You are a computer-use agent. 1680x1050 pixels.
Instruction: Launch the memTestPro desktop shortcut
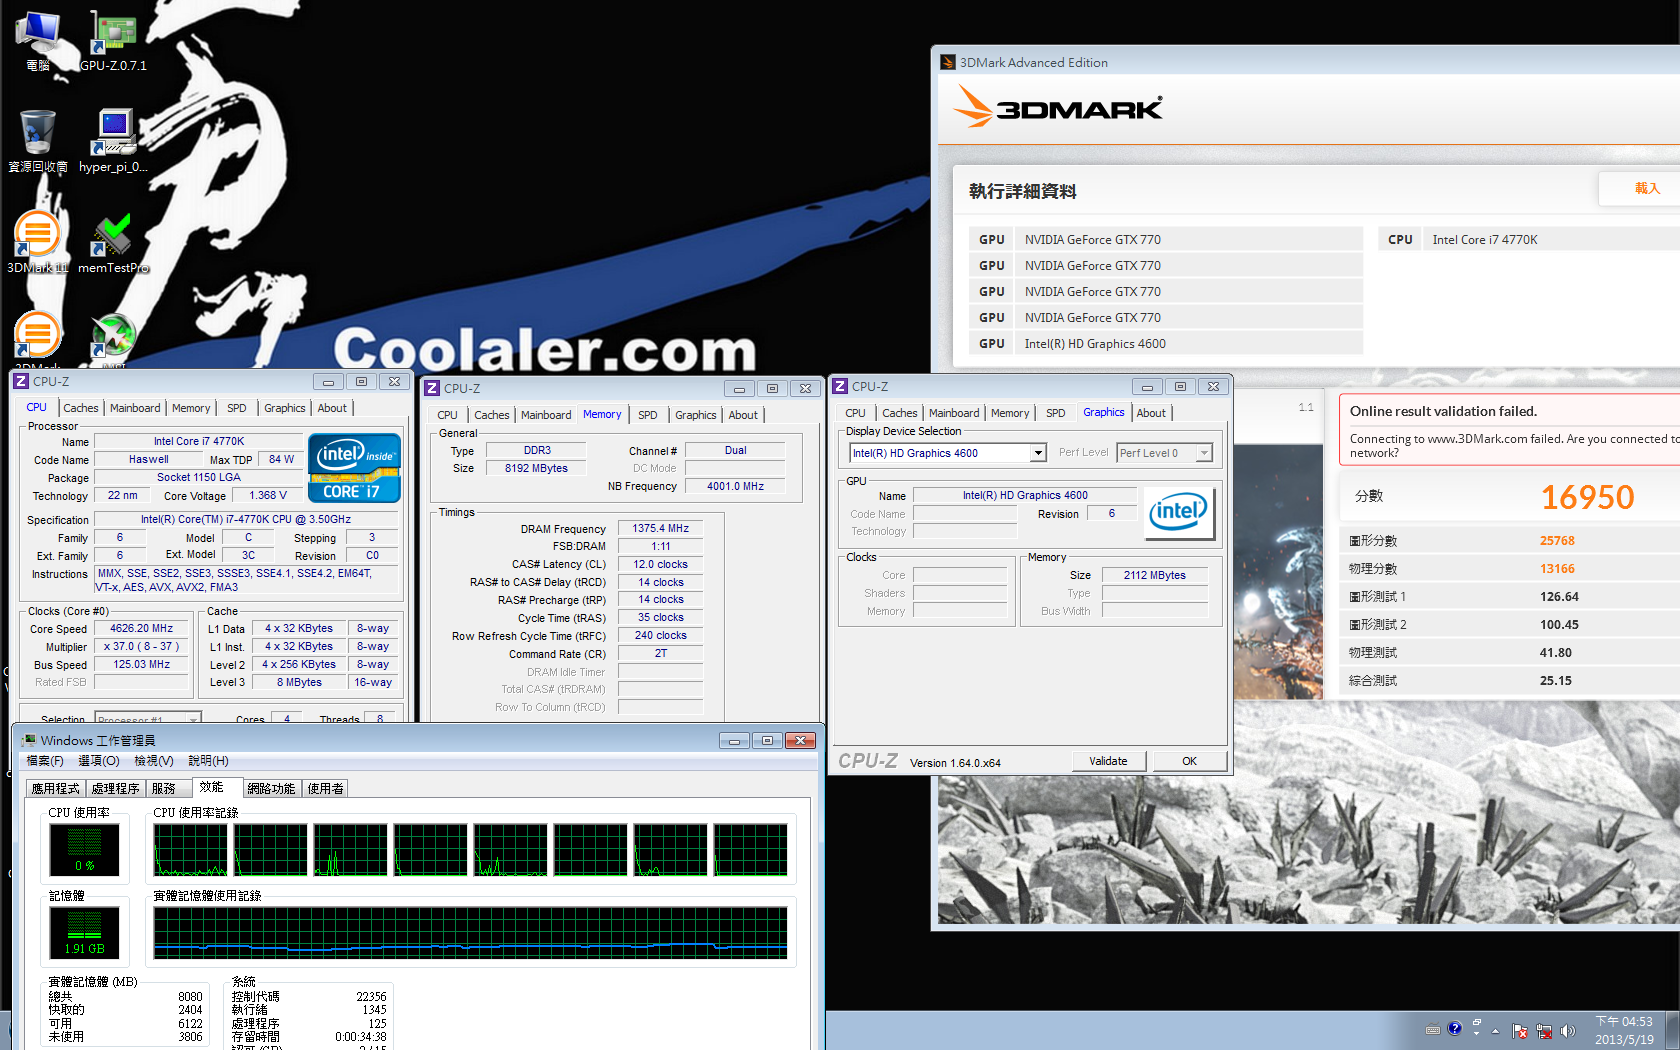pos(113,242)
